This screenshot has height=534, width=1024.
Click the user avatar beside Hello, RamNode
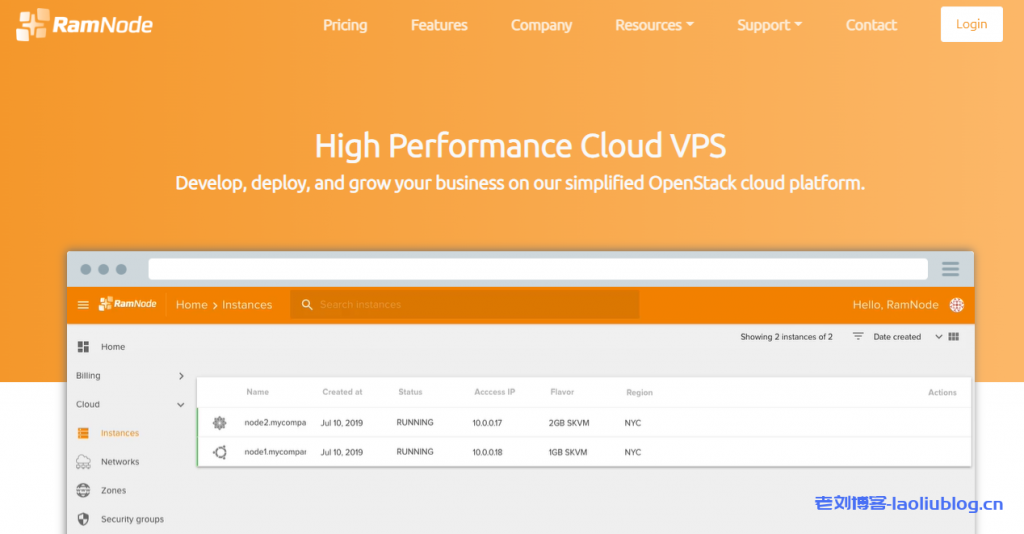tap(956, 305)
